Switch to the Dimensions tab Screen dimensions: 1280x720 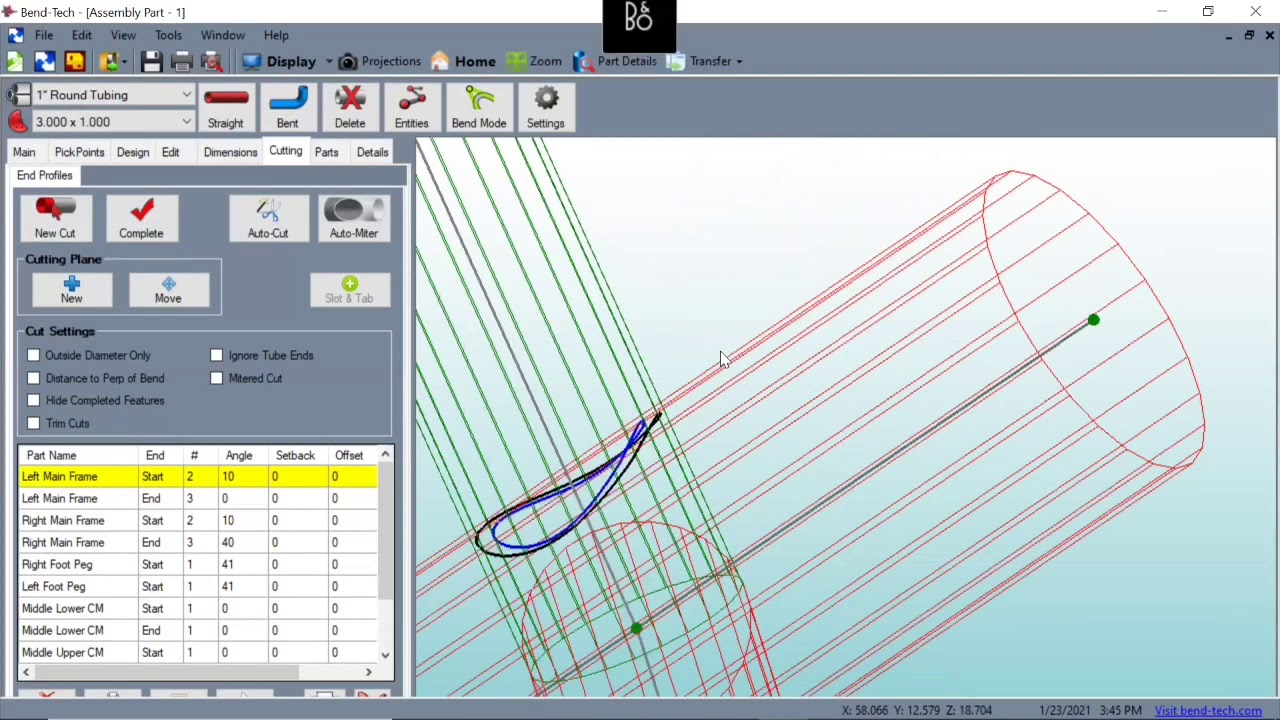tap(230, 152)
